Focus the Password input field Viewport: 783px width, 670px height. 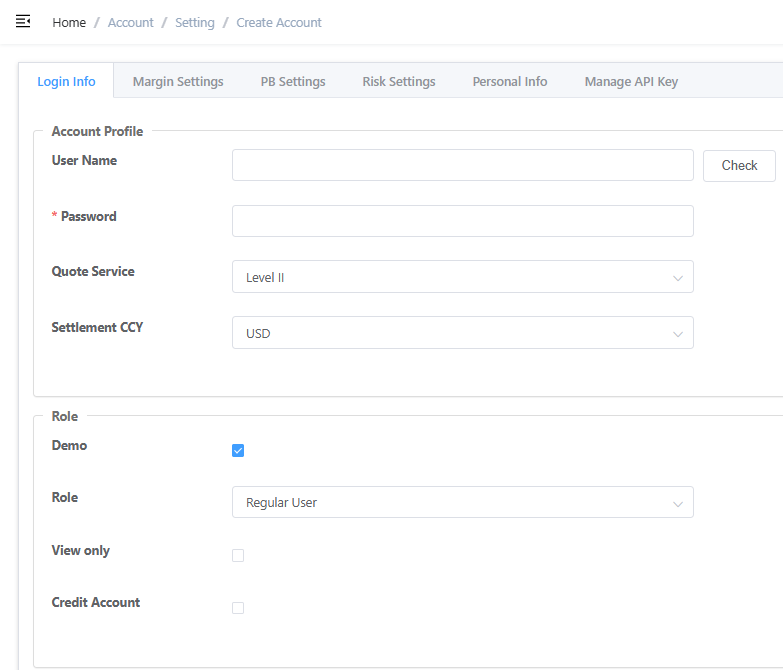(x=462, y=221)
